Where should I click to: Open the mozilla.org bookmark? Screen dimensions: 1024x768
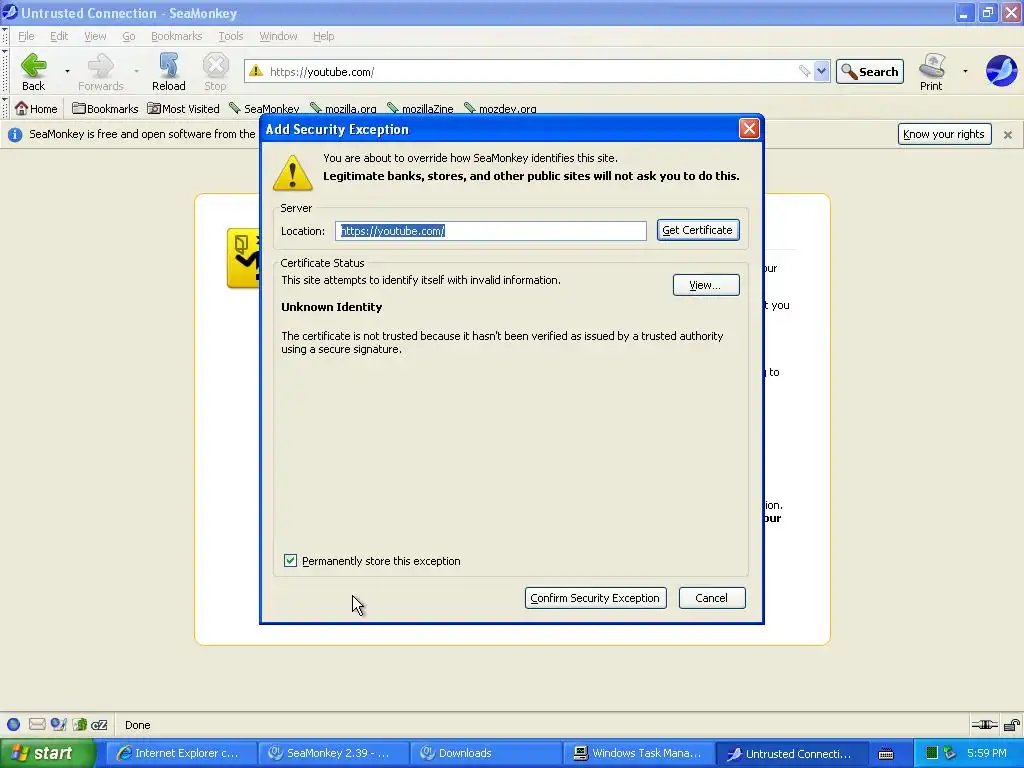[344, 108]
